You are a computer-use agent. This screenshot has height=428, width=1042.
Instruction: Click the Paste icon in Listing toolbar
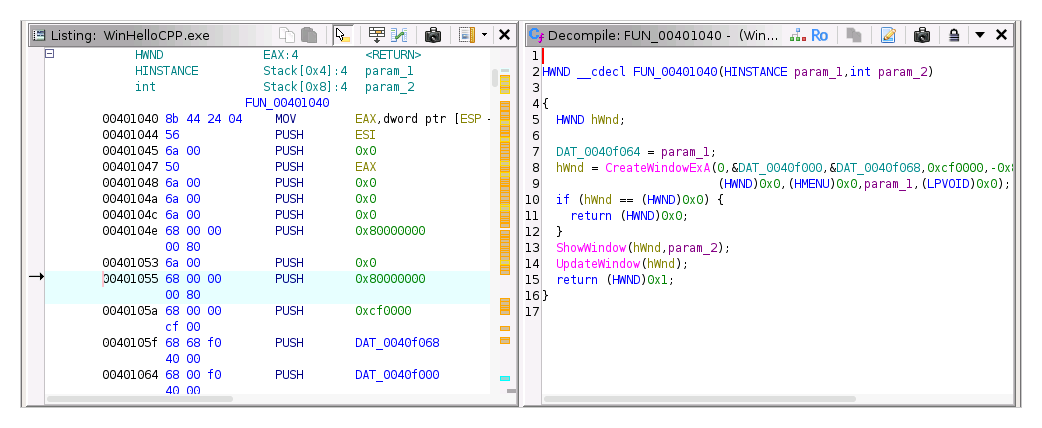tap(309, 35)
